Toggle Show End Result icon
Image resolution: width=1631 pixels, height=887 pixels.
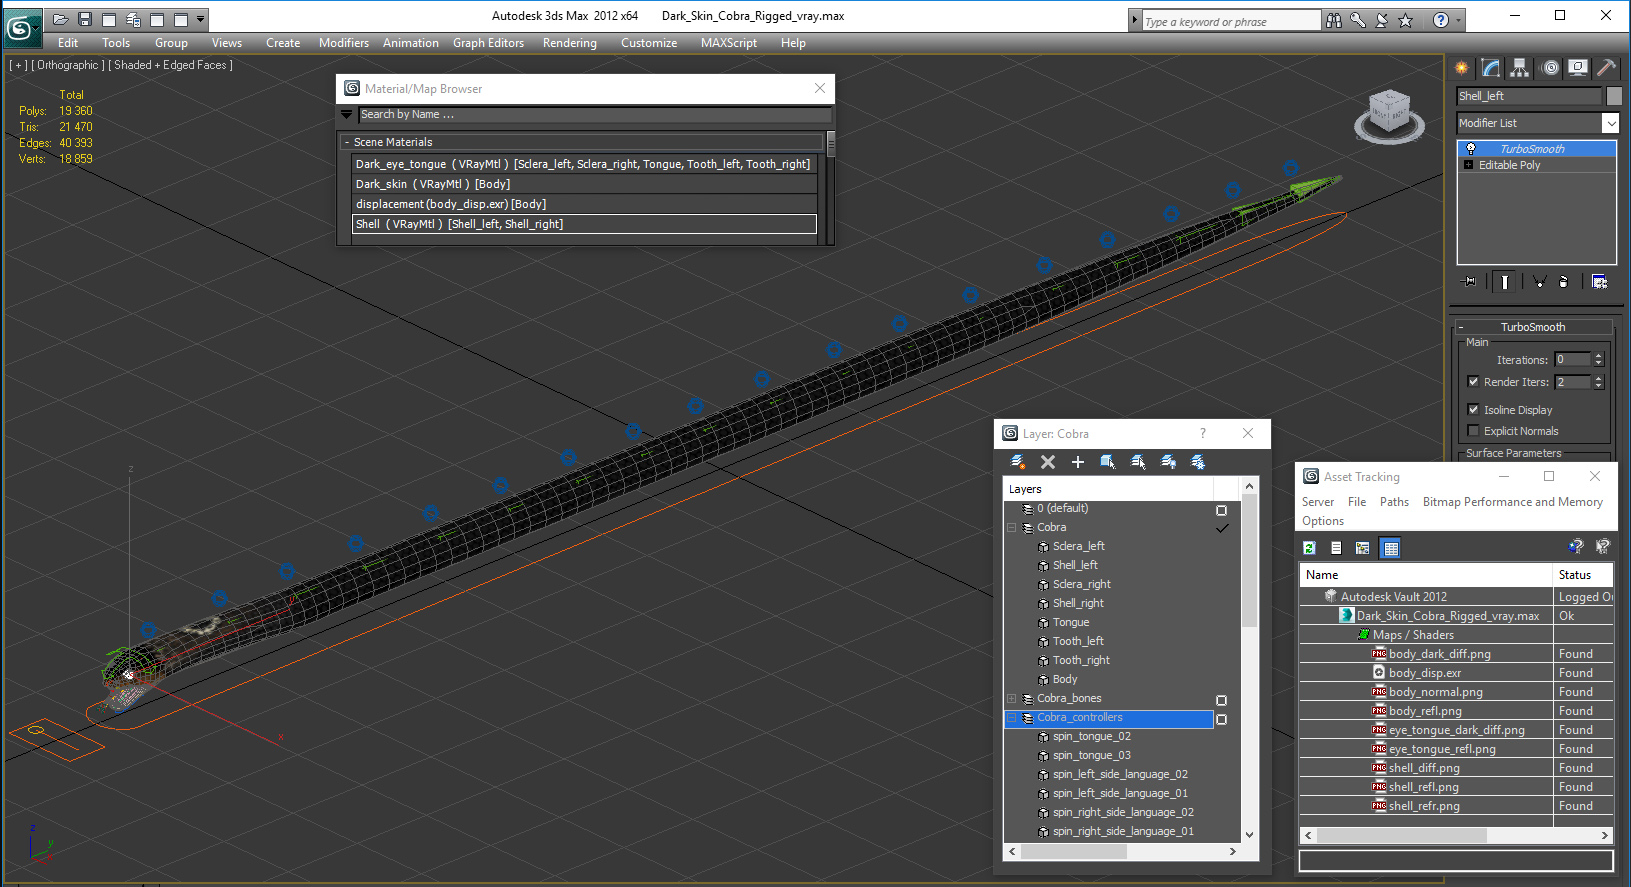coord(1504,282)
